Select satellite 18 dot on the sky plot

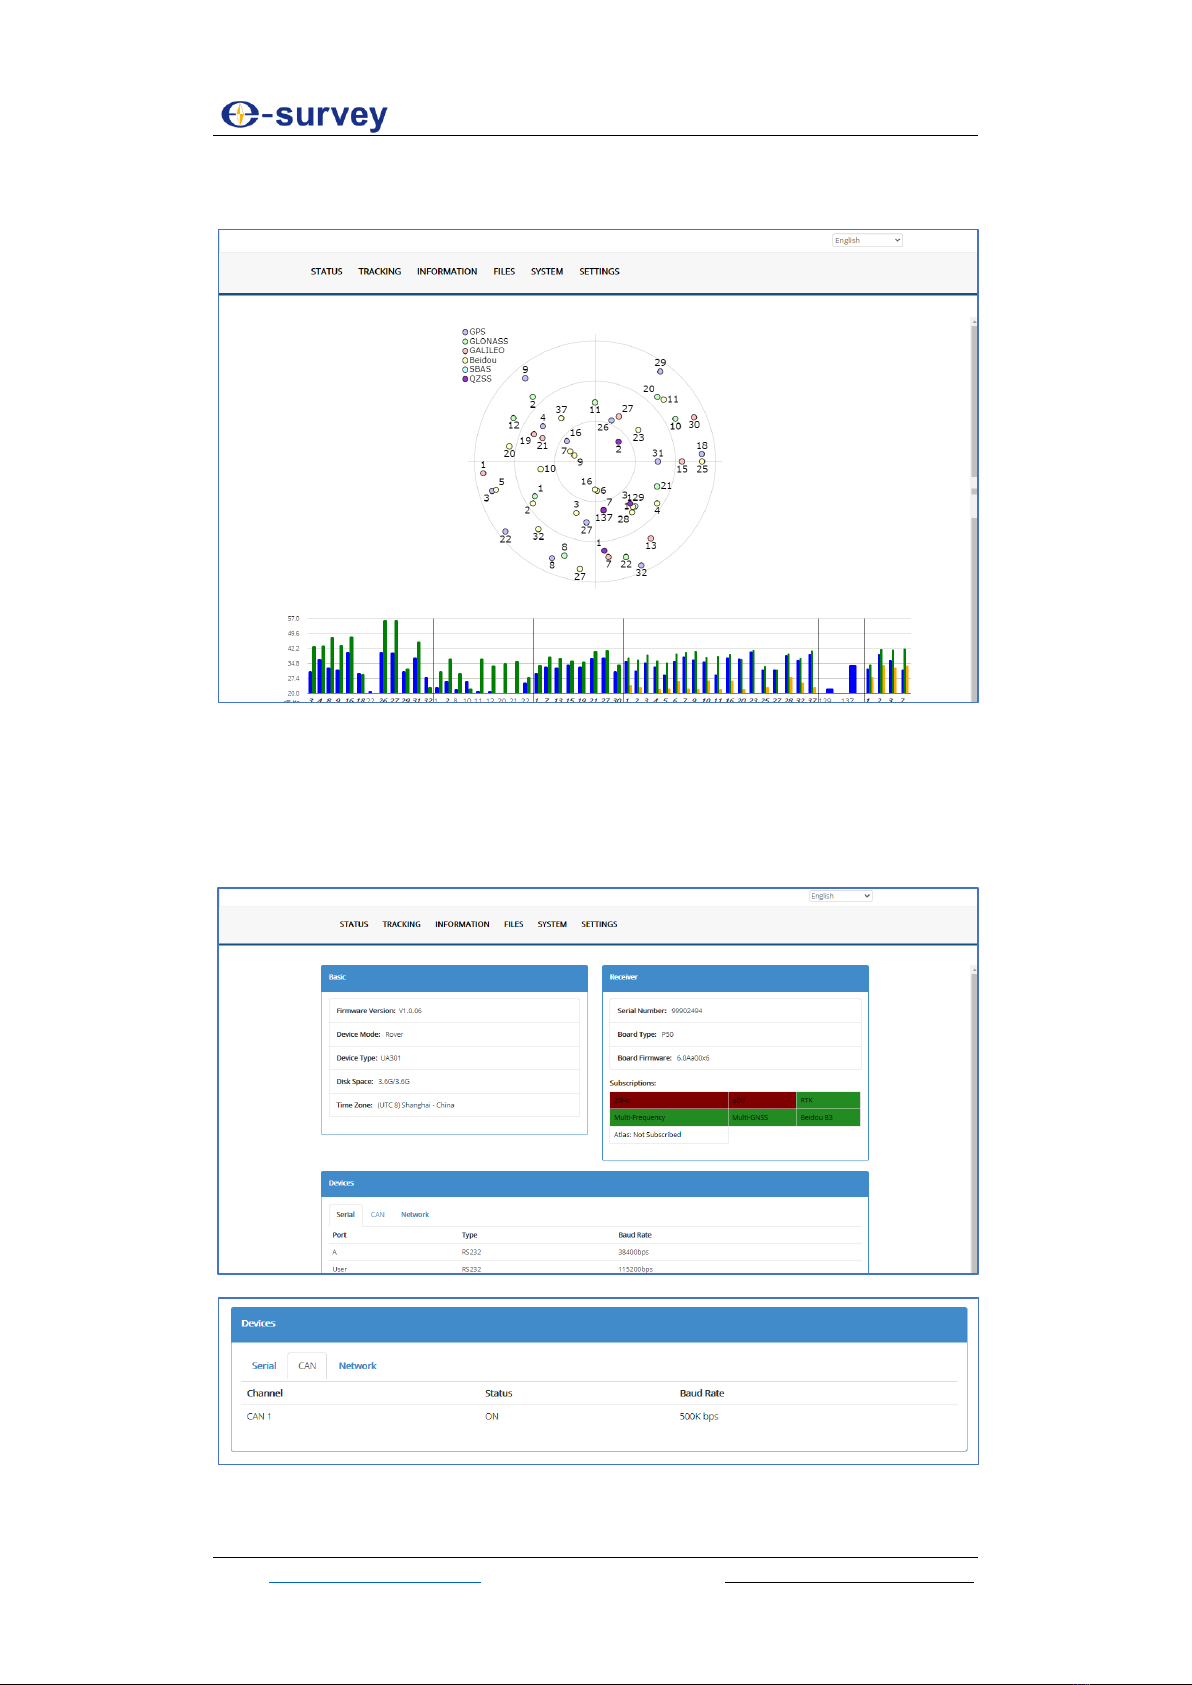(702, 454)
